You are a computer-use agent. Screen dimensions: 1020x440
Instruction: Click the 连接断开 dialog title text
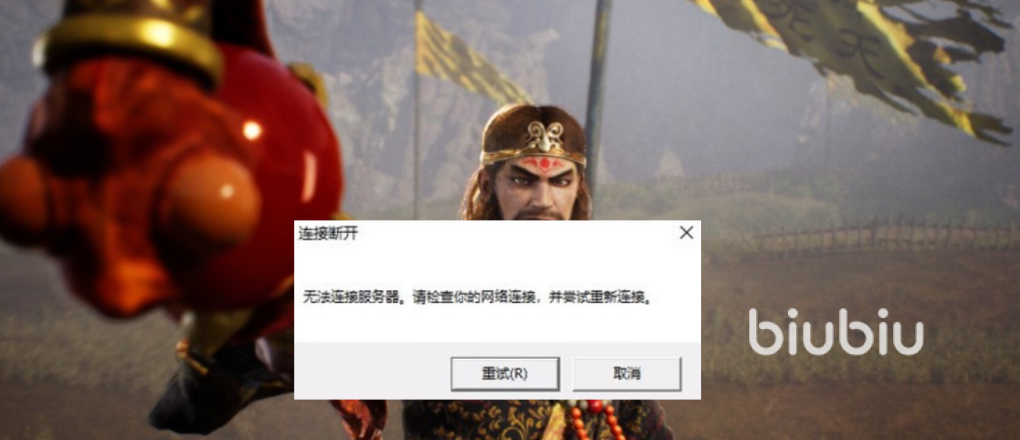tap(328, 234)
